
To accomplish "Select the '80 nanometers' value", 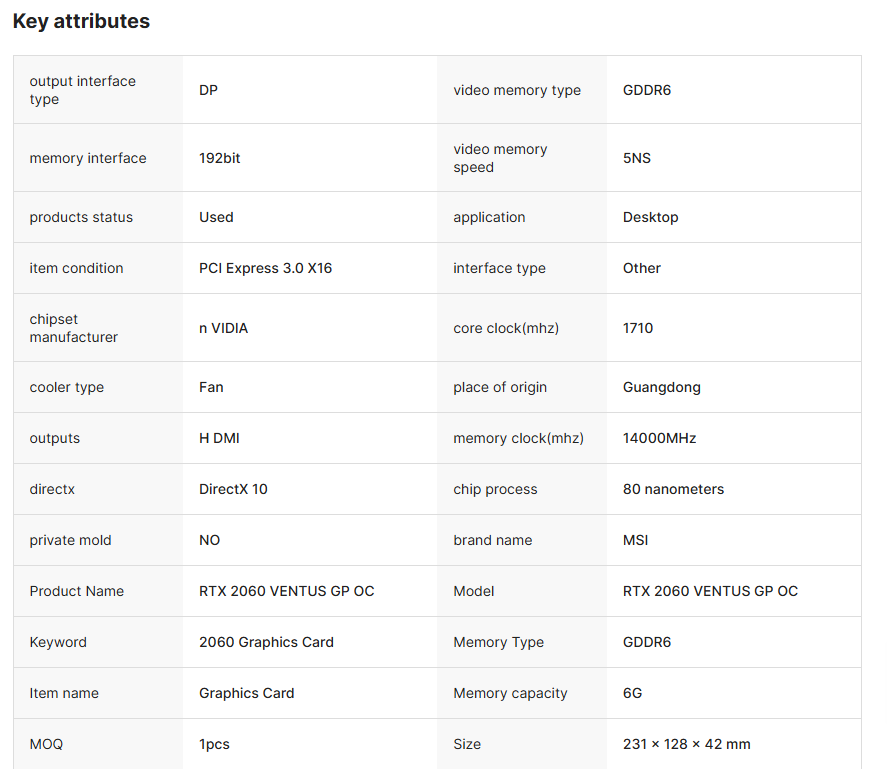I will (x=673, y=489).
